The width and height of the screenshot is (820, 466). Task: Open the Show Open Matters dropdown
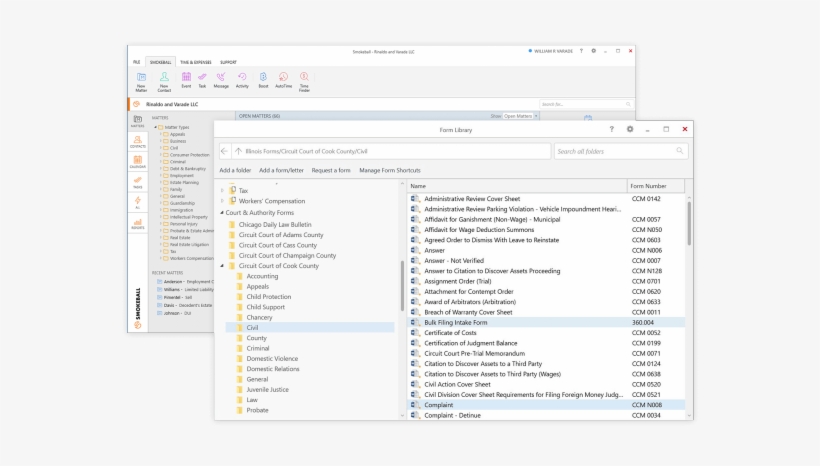coord(519,116)
